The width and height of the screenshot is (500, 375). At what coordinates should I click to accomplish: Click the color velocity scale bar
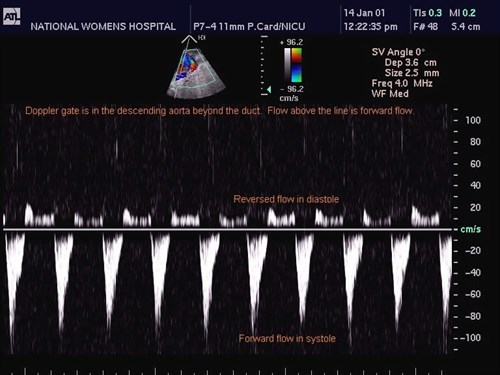[297, 65]
